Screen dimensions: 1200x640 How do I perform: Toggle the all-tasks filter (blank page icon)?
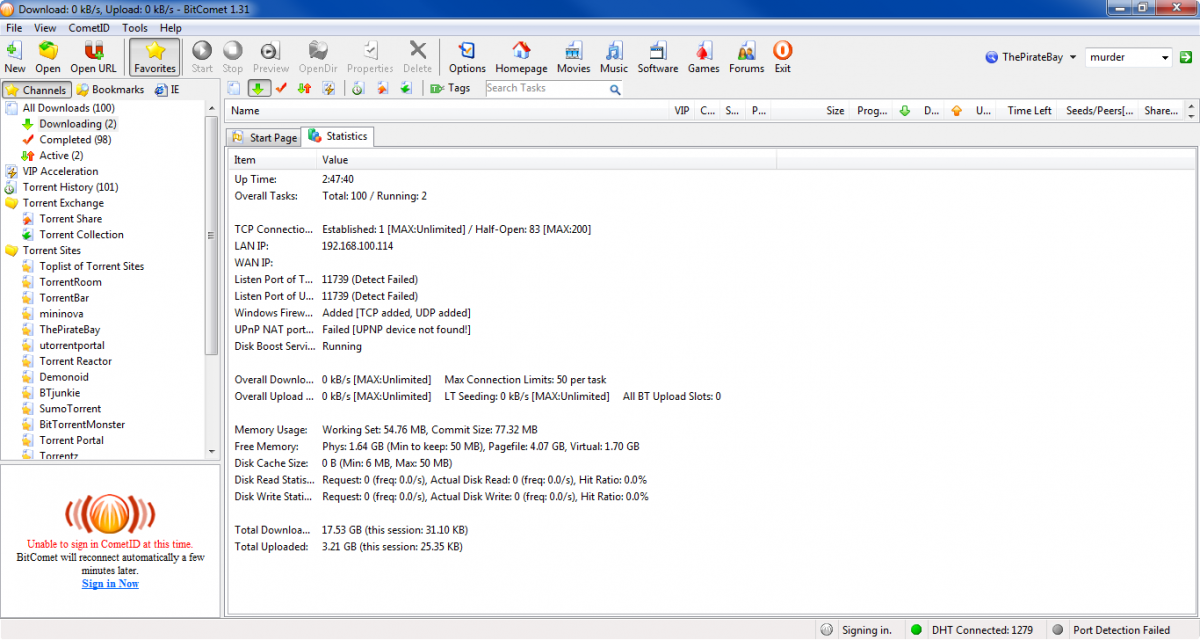click(234, 88)
